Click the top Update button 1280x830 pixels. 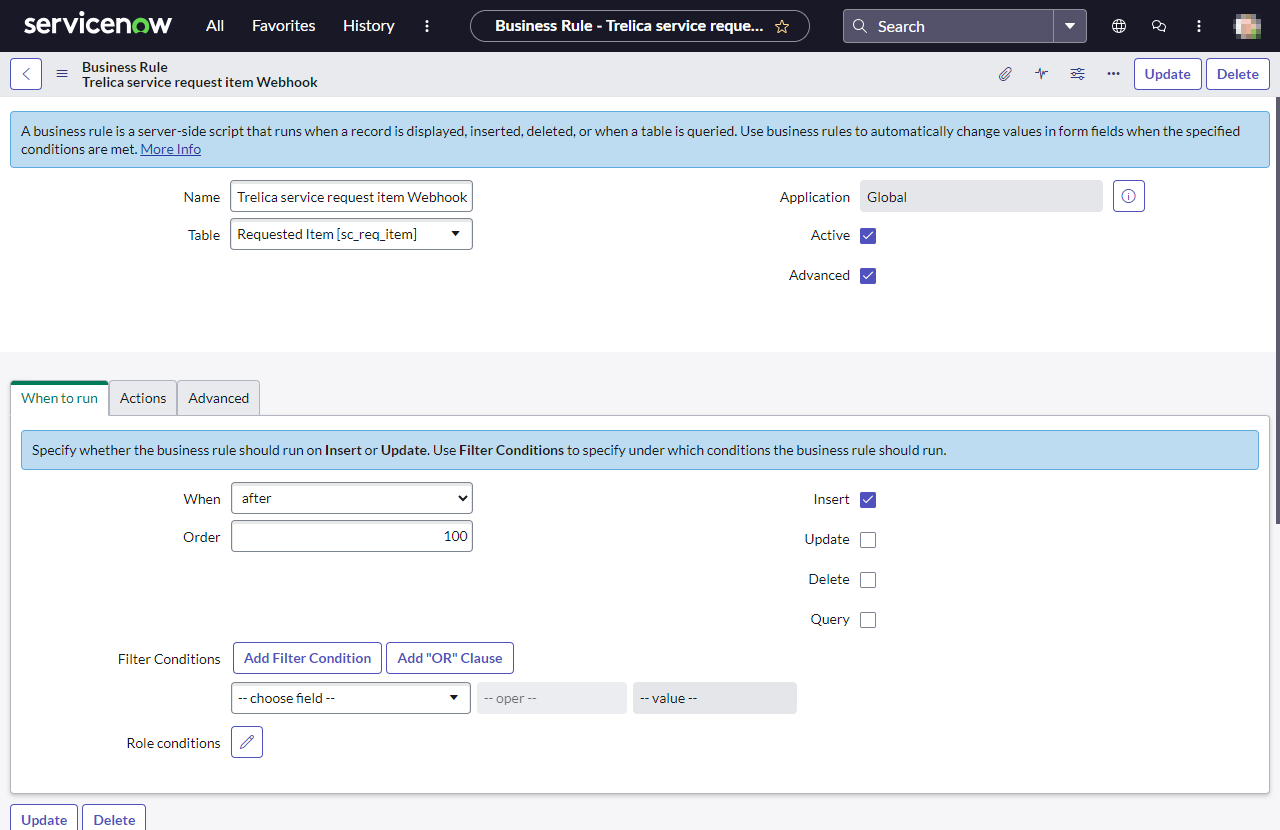[1168, 74]
